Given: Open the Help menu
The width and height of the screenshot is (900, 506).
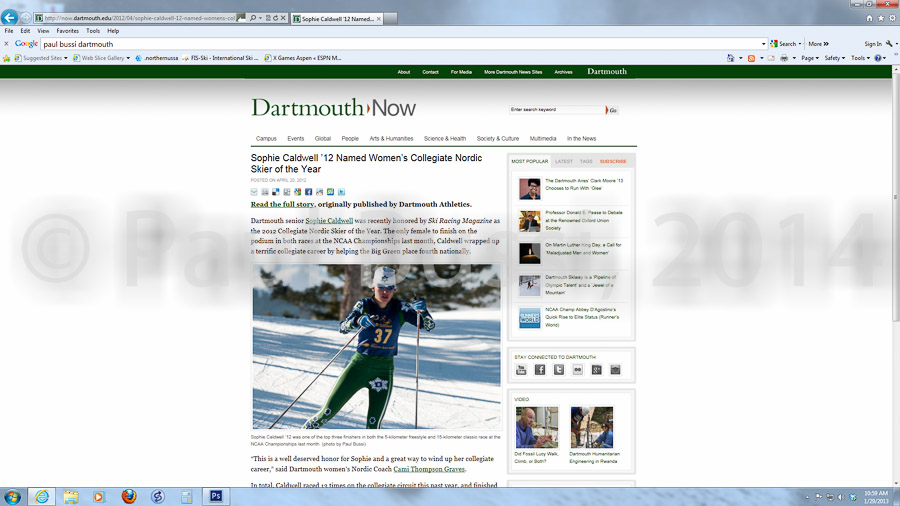Looking at the screenshot, I should [x=113, y=31].
